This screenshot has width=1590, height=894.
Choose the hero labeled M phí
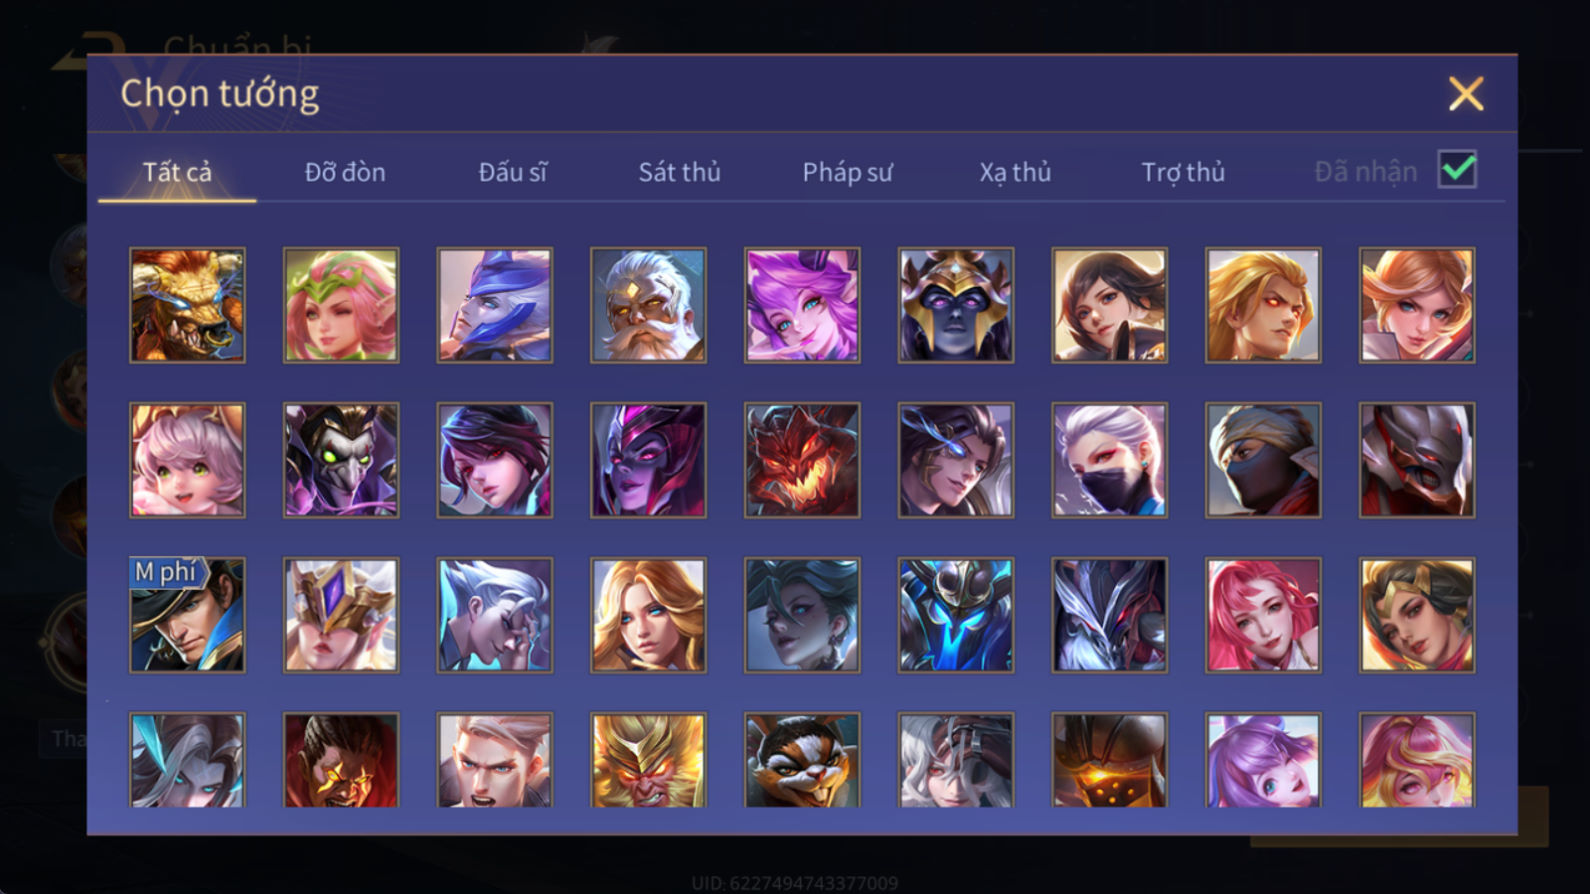pos(187,615)
